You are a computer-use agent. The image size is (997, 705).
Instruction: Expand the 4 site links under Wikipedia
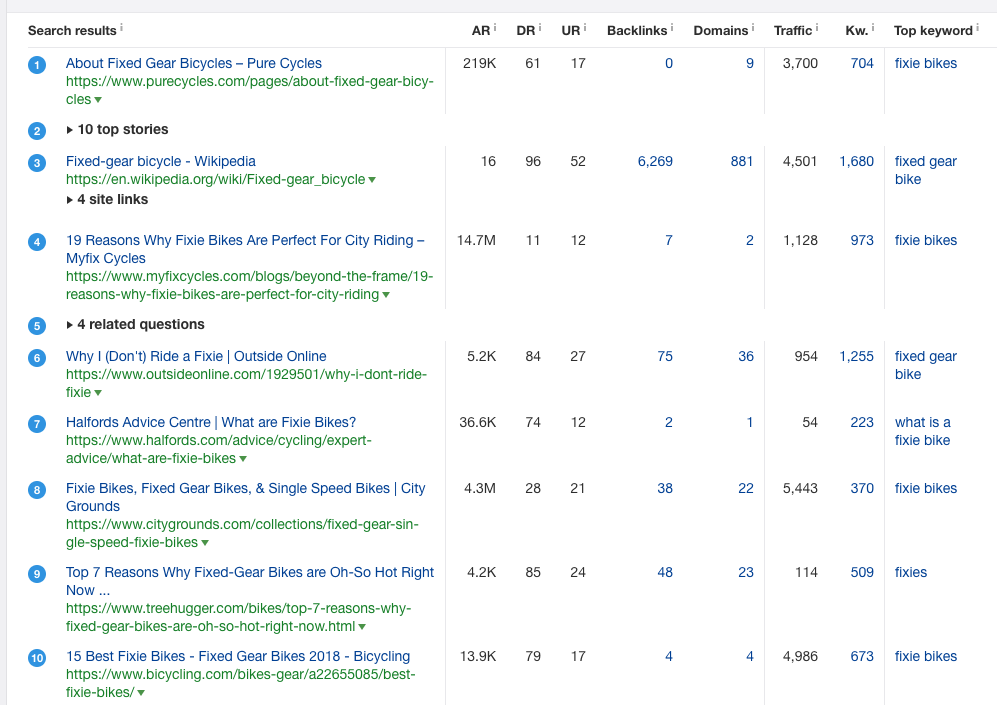[x=107, y=200]
